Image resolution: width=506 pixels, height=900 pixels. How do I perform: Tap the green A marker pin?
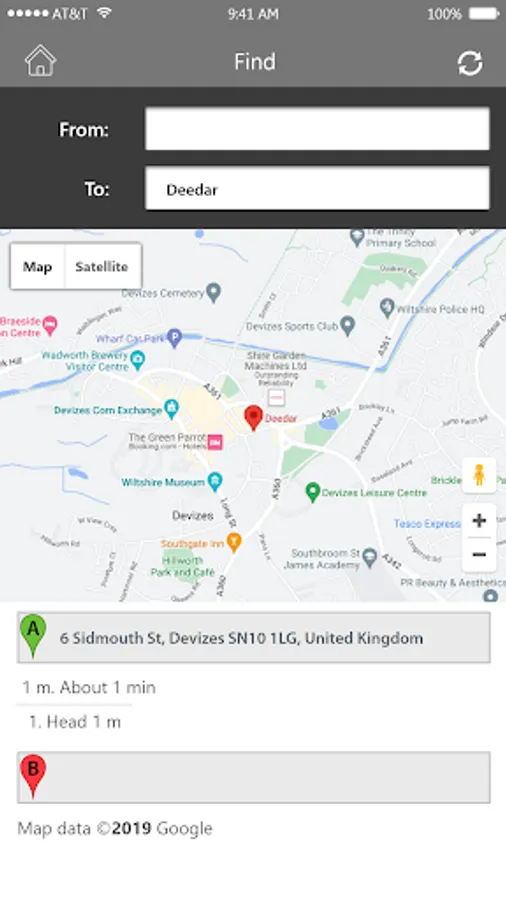(33, 636)
